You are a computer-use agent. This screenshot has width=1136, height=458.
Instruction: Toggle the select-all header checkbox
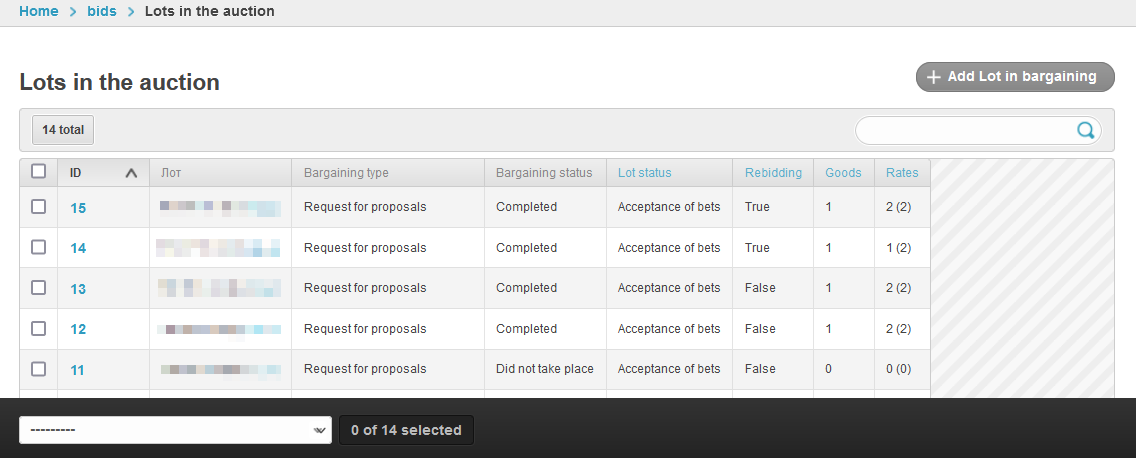[39, 172]
